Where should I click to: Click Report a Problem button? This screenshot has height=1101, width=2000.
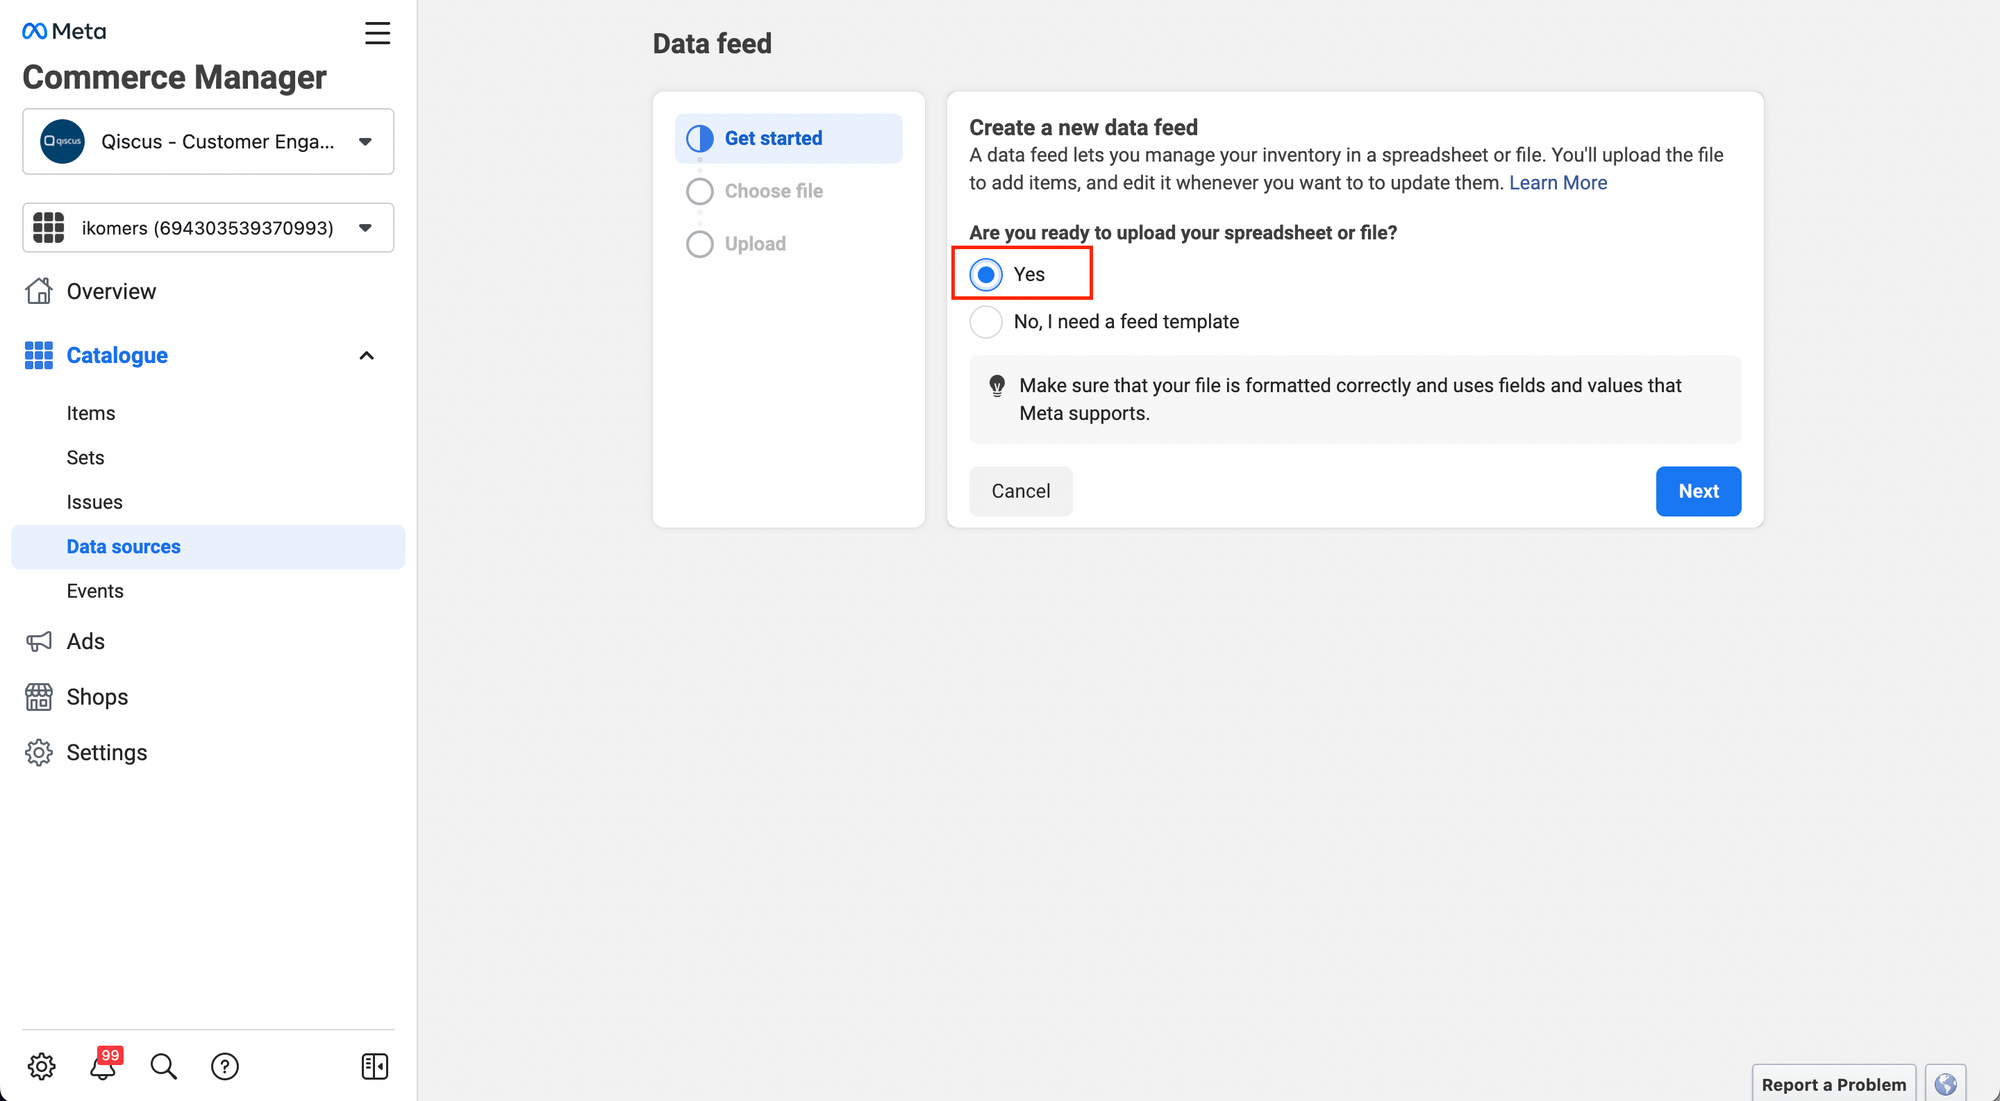[x=1833, y=1084]
